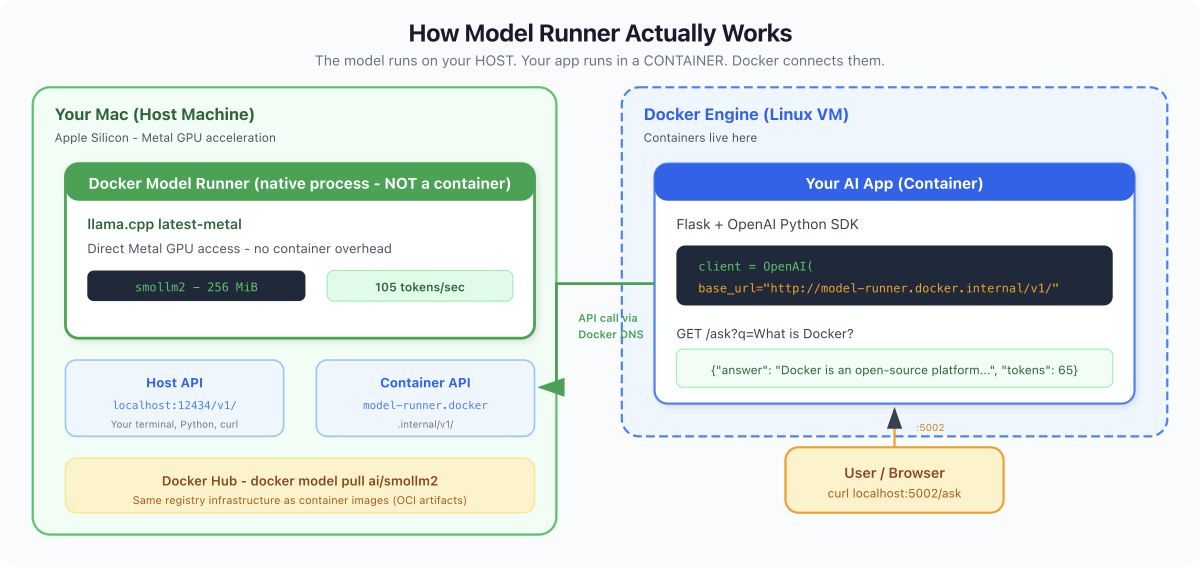The height and width of the screenshot is (568, 1200).
Task: Click the ':5002' port label
Action: pos(930,428)
